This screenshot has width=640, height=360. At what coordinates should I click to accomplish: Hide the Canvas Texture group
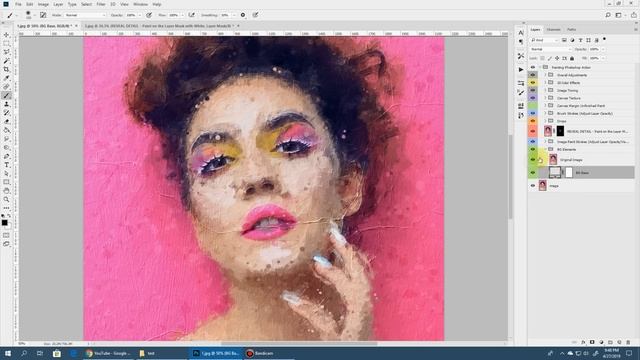pos(532,98)
